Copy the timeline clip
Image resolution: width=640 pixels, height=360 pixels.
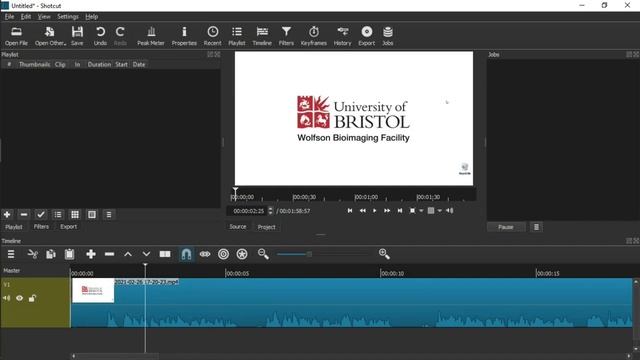(x=51, y=254)
